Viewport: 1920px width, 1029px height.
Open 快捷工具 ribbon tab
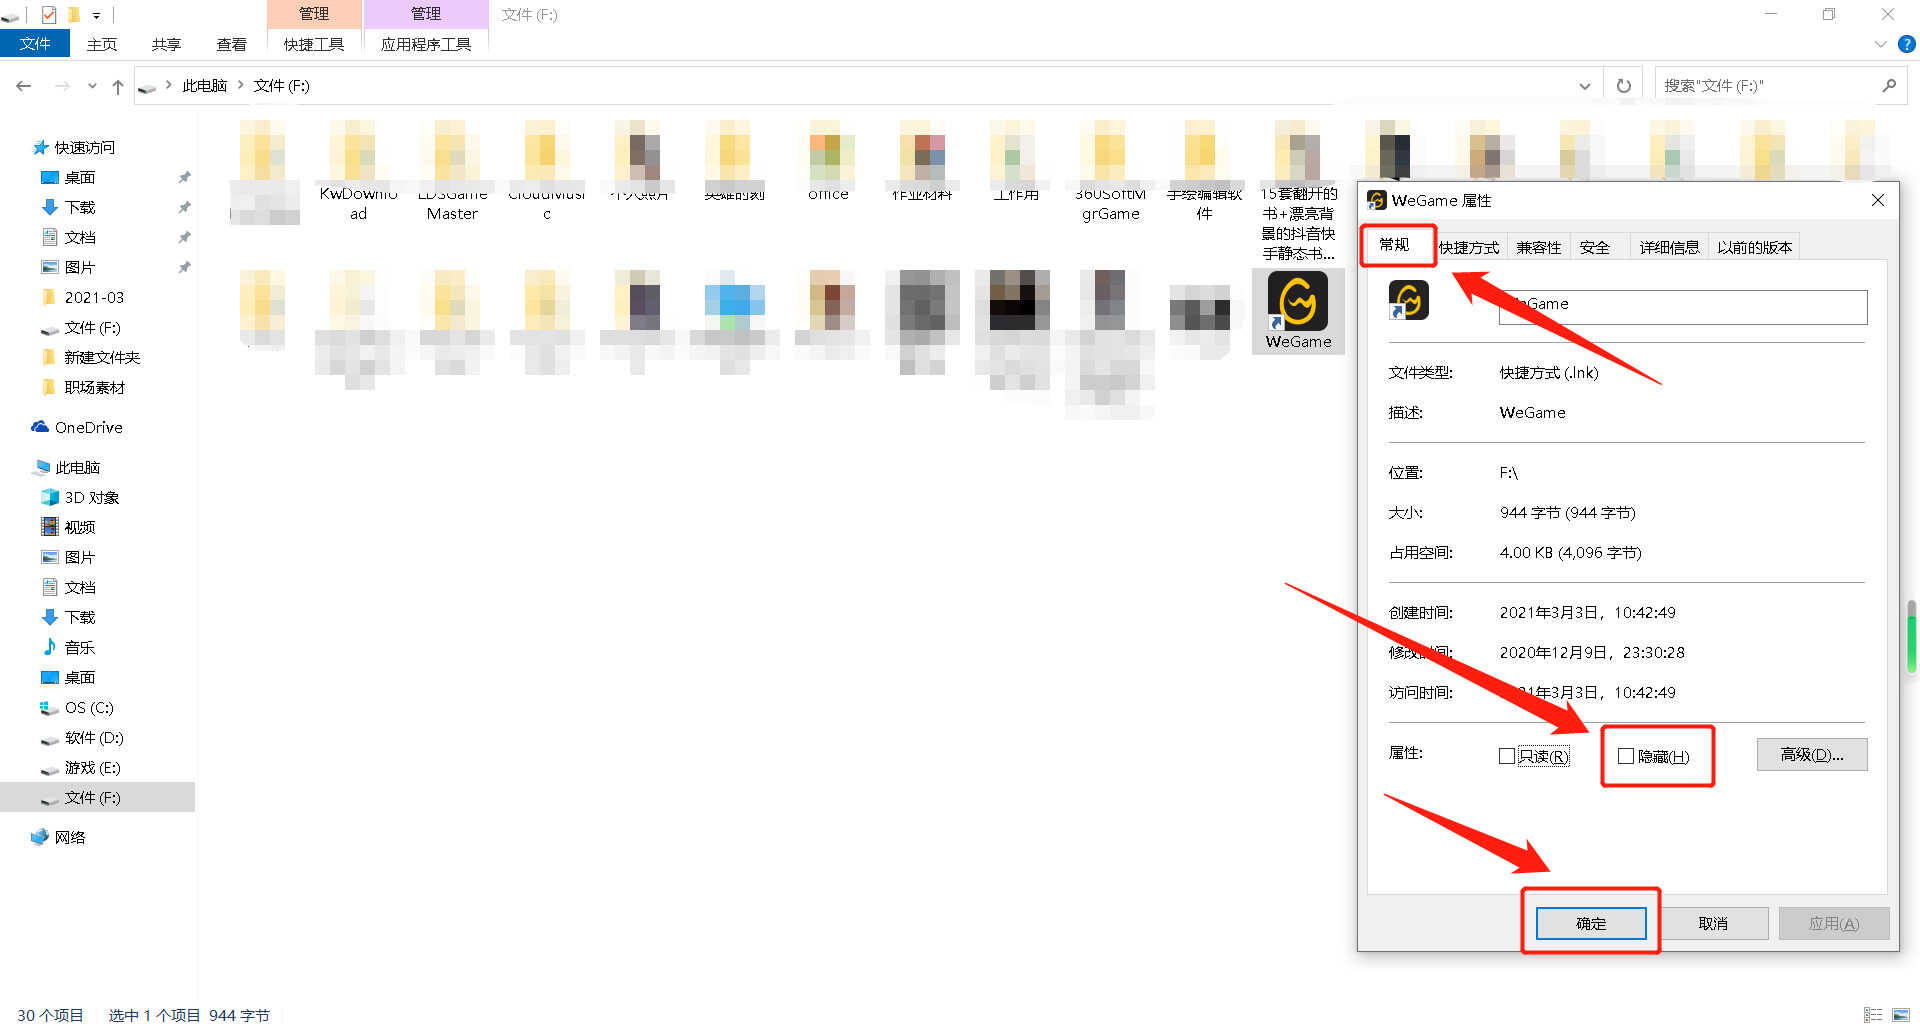pyautogui.click(x=314, y=44)
